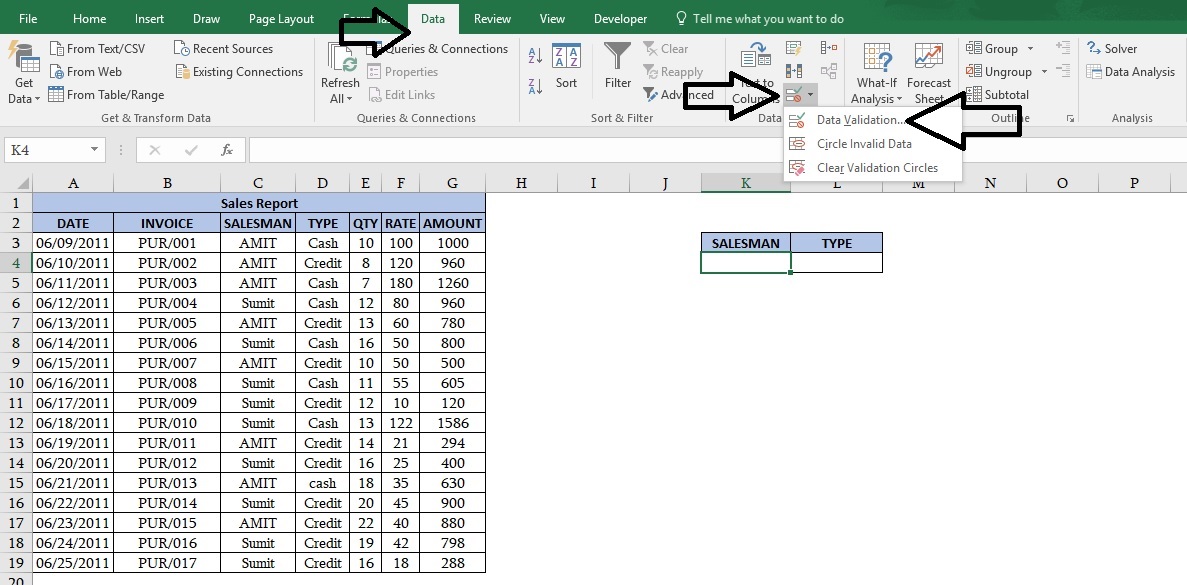Click the formula bar cancel X
1187x585 pixels.
[155, 150]
